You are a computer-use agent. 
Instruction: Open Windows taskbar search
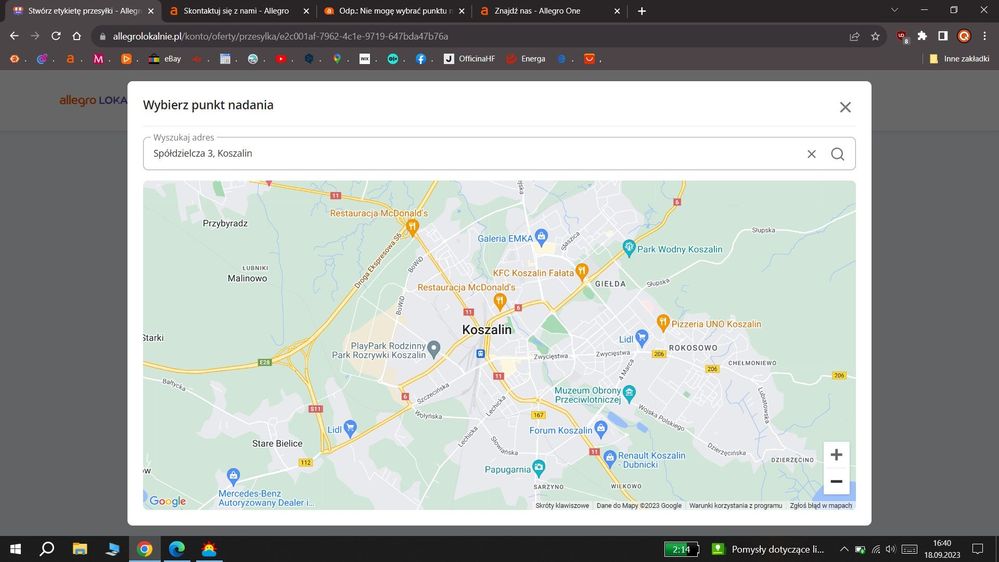click(x=47, y=549)
